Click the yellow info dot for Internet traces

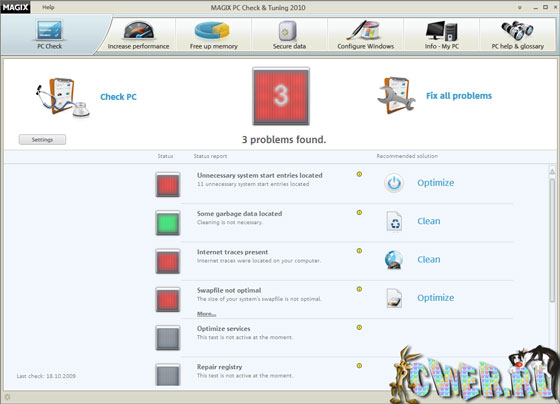point(359,251)
